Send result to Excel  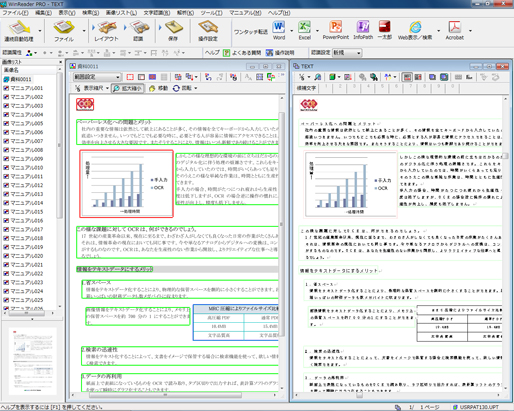(x=304, y=30)
